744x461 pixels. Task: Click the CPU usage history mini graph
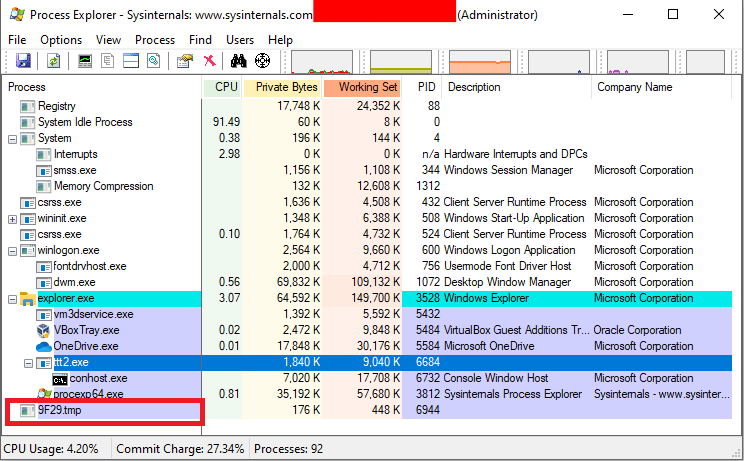click(x=322, y=62)
